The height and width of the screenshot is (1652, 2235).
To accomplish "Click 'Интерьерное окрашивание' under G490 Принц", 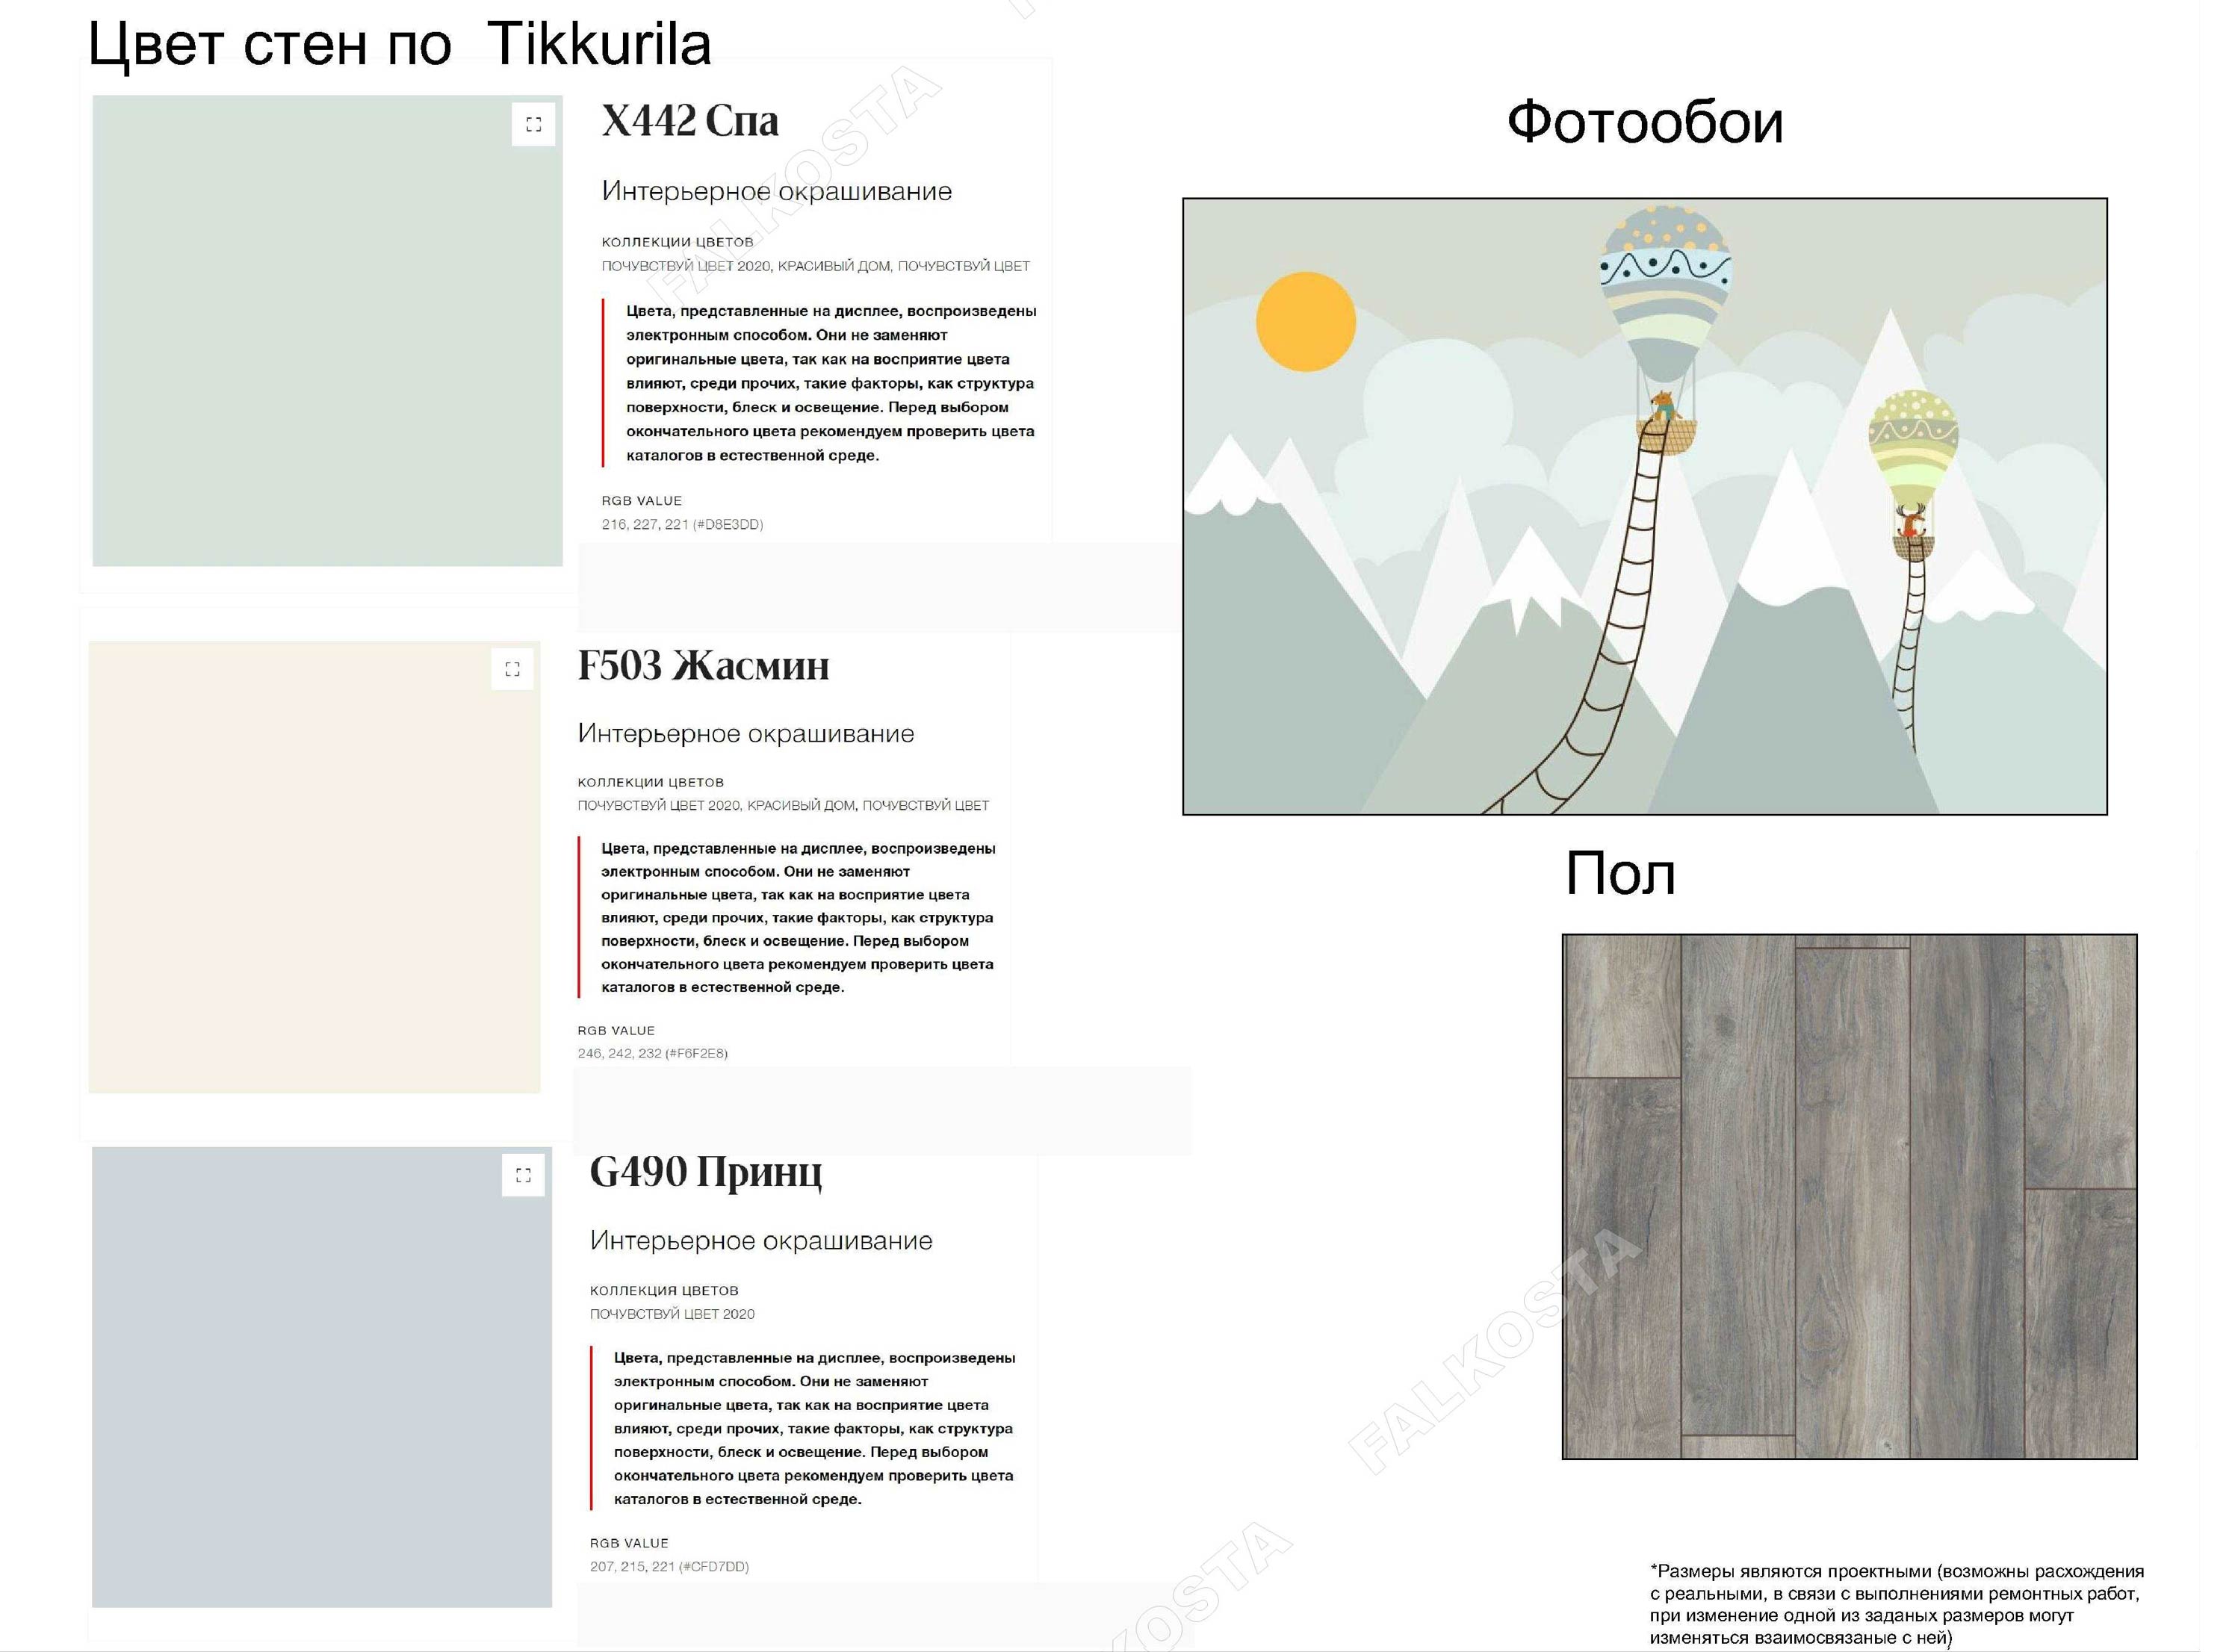I will (x=761, y=1240).
